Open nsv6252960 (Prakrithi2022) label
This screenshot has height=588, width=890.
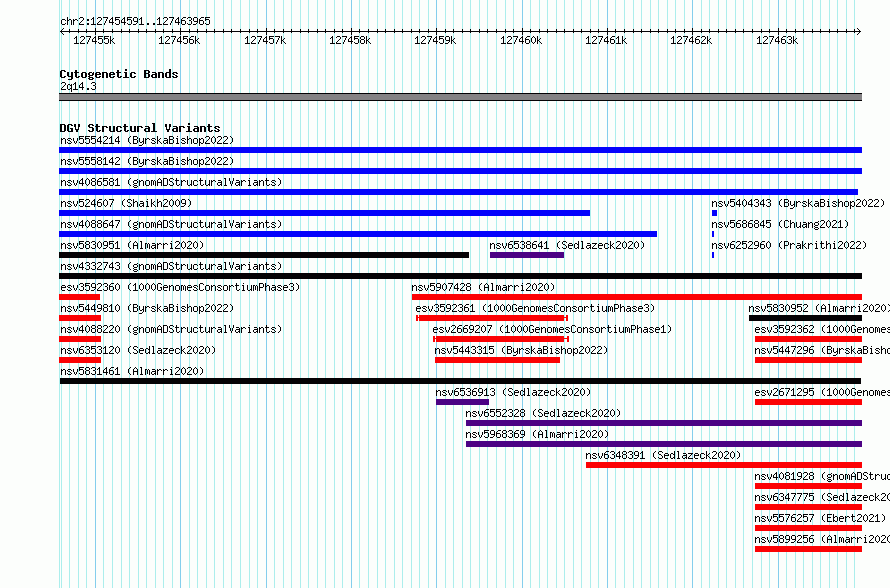(789, 245)
